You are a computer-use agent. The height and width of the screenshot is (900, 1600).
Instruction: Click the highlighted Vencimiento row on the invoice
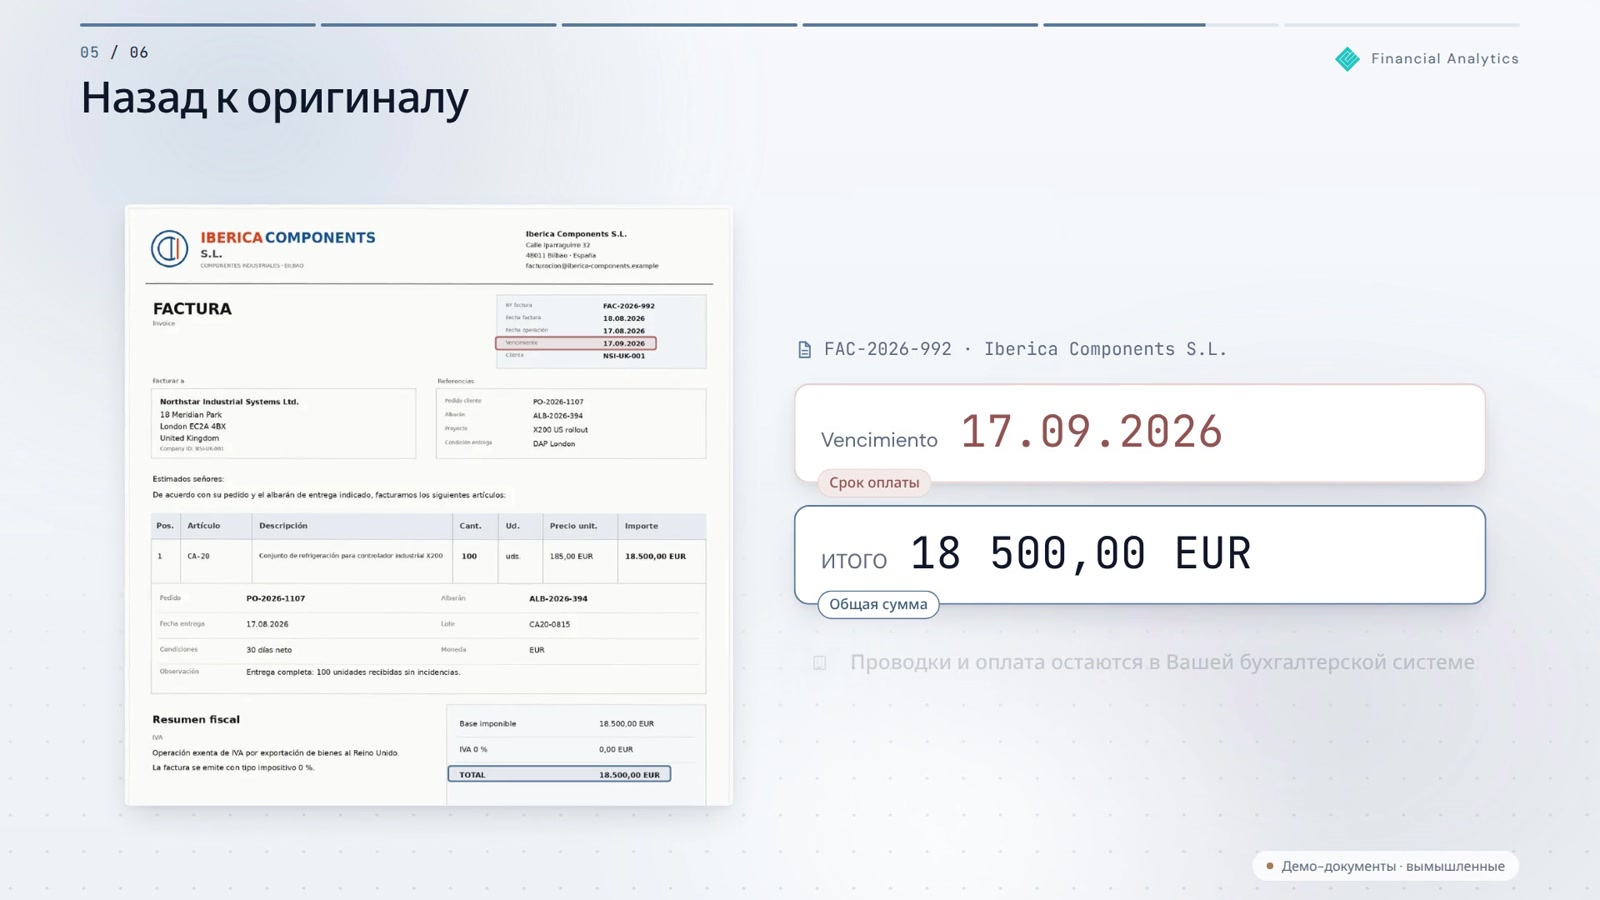point(576,343)
